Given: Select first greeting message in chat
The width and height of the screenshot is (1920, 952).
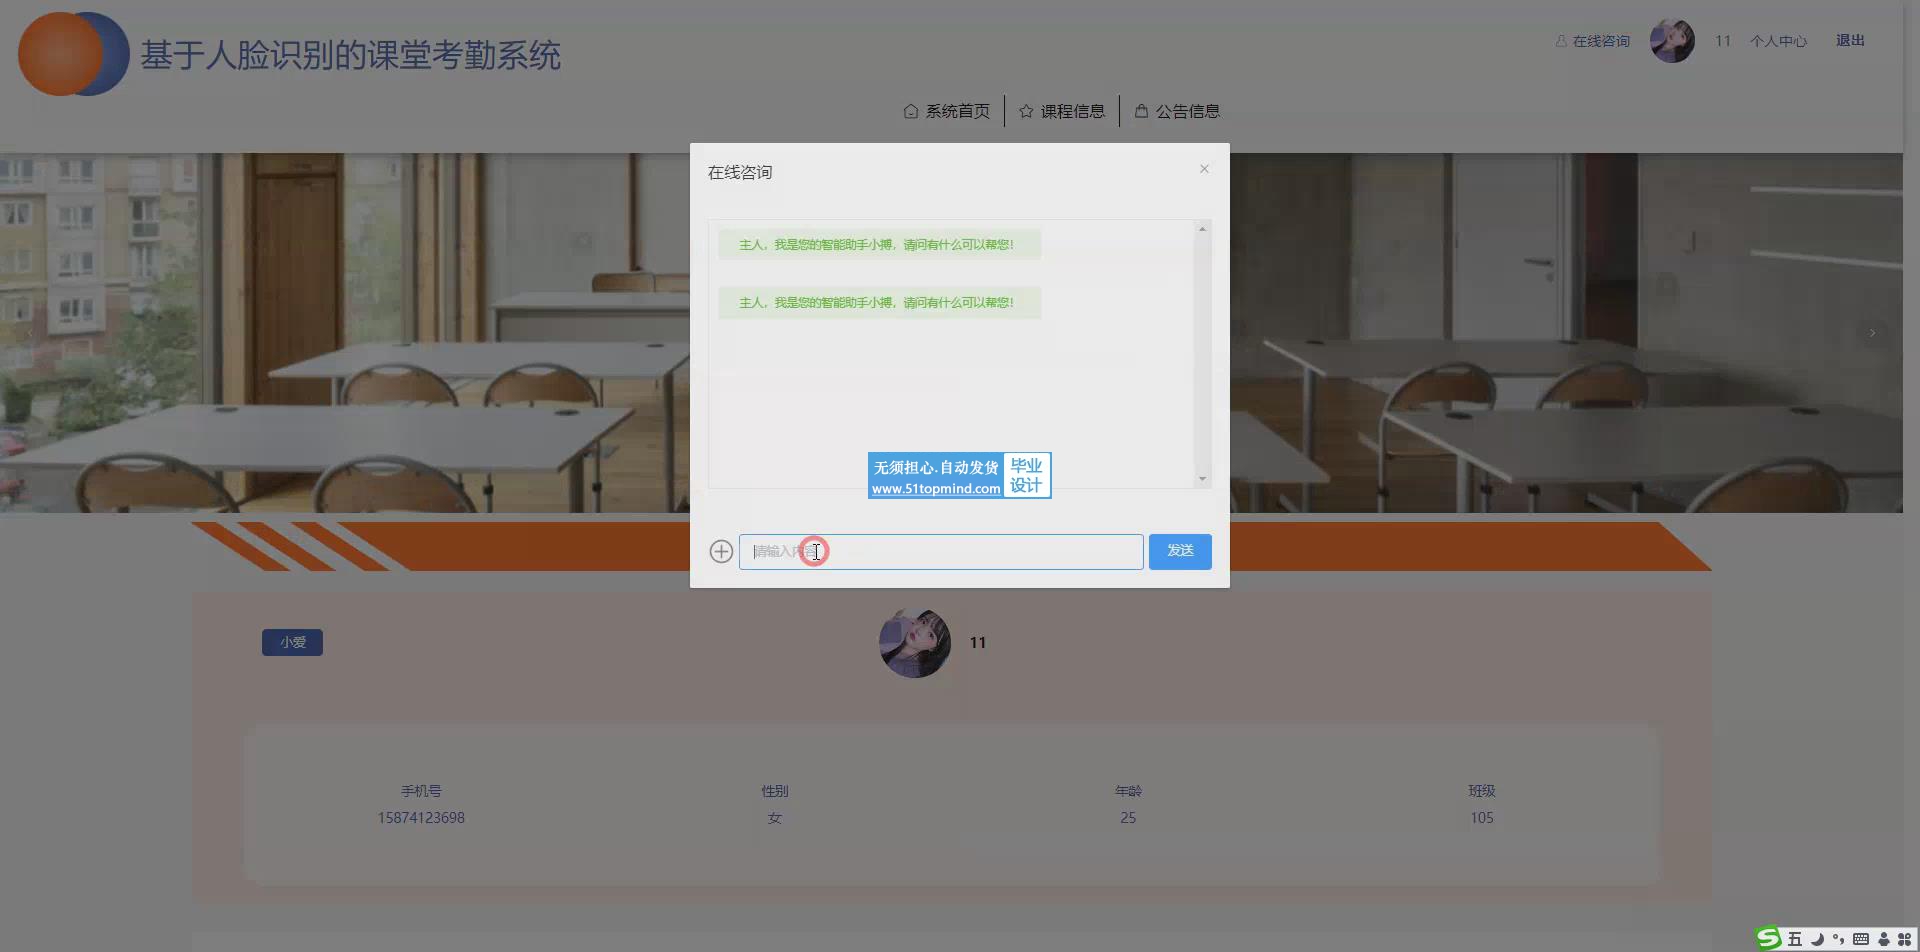Looking at the screenshot, I should pos(879,244).
